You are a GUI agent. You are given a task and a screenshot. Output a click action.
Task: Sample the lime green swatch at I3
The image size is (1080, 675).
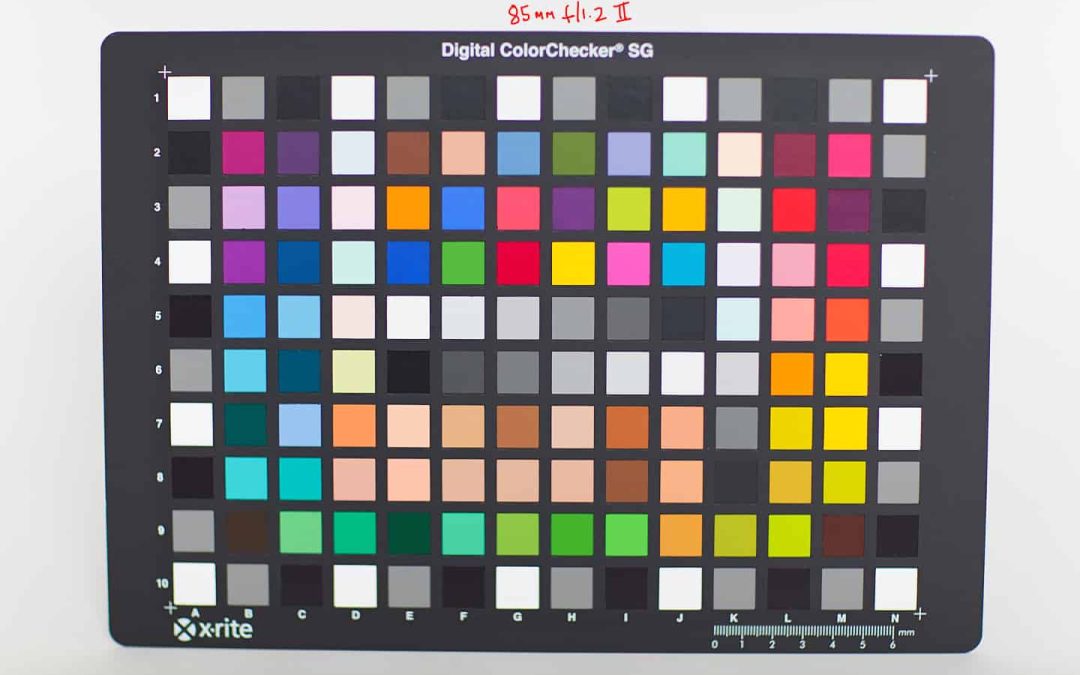629,208
